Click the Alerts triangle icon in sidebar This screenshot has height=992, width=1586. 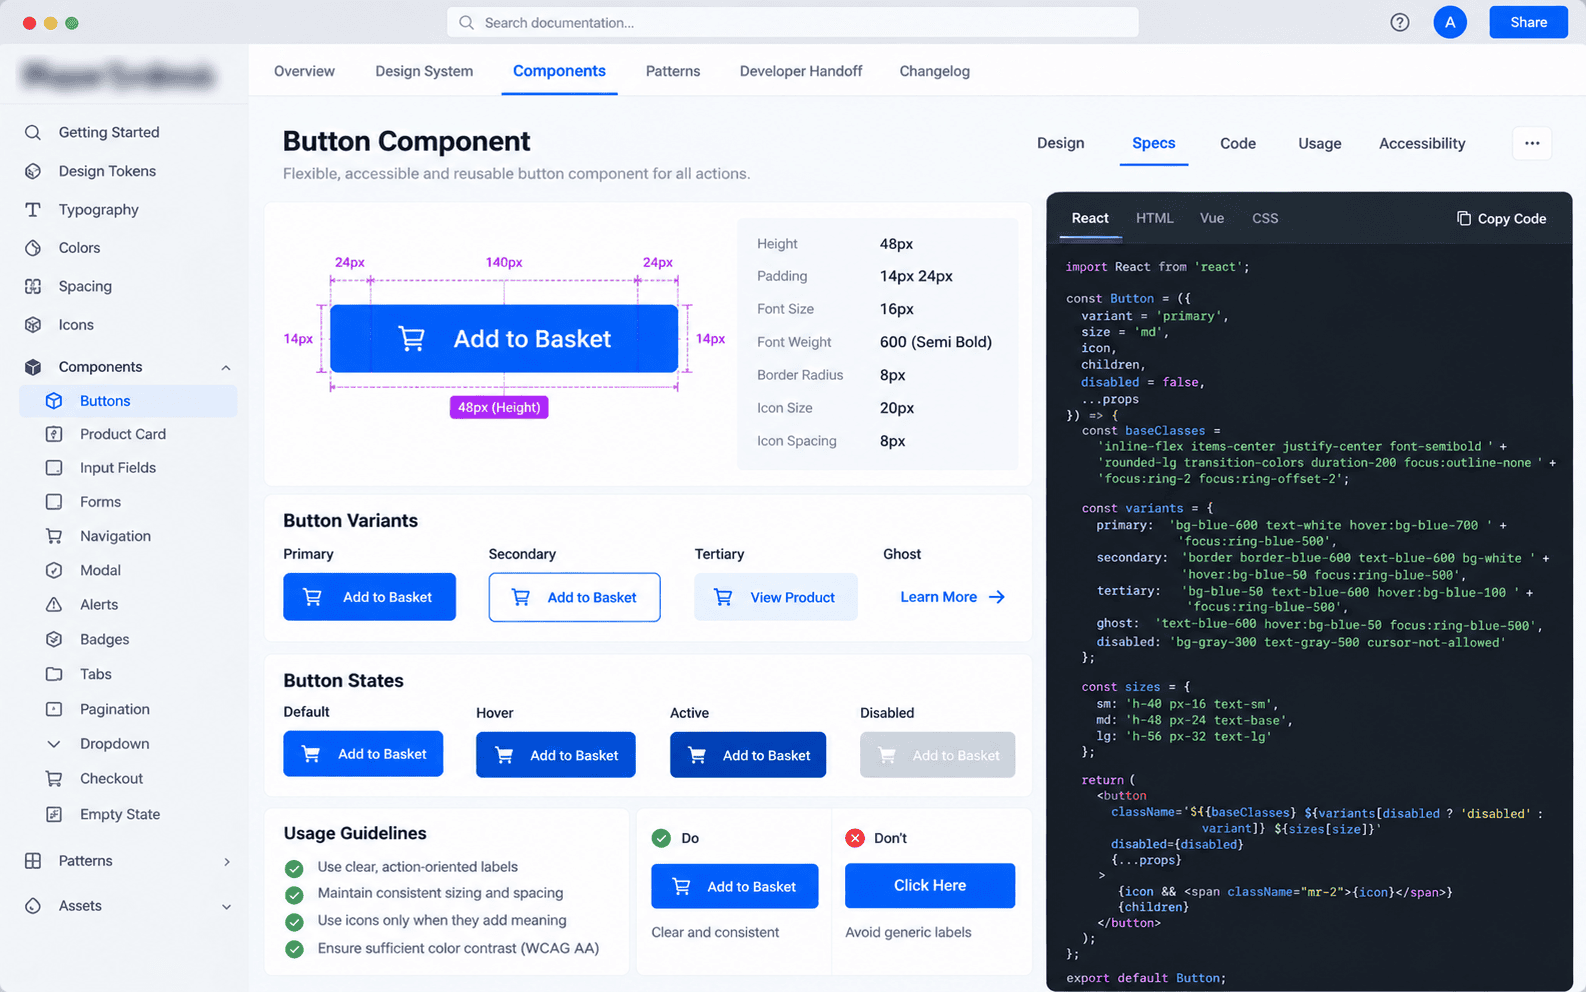[x=54, y=604]
